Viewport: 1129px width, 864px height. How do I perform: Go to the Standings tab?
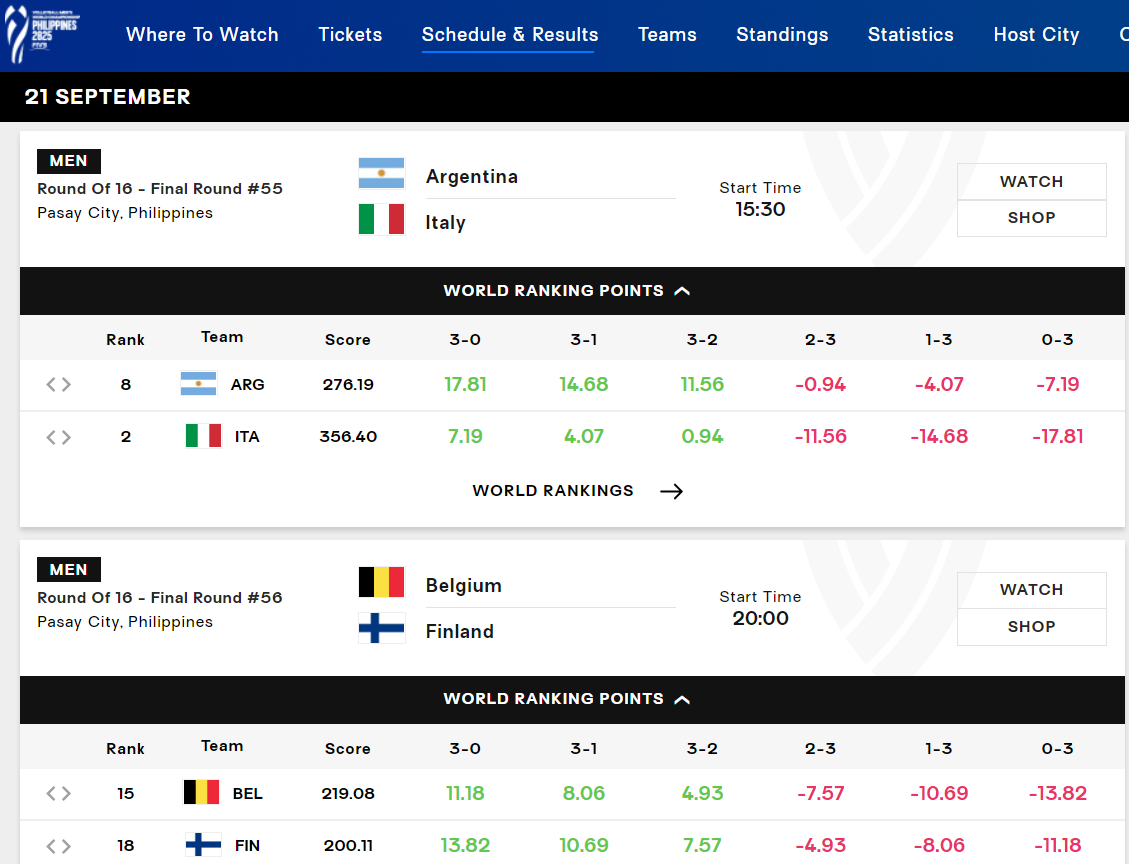(782, 35)
